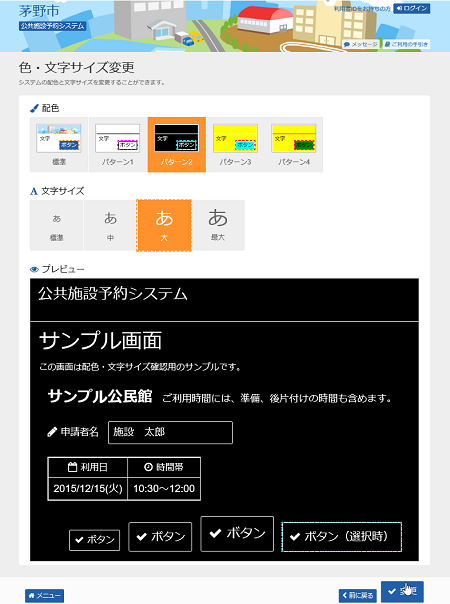Click the login arrow icon on ログイン
Viewport: 450px width, 604px height.
400,8
